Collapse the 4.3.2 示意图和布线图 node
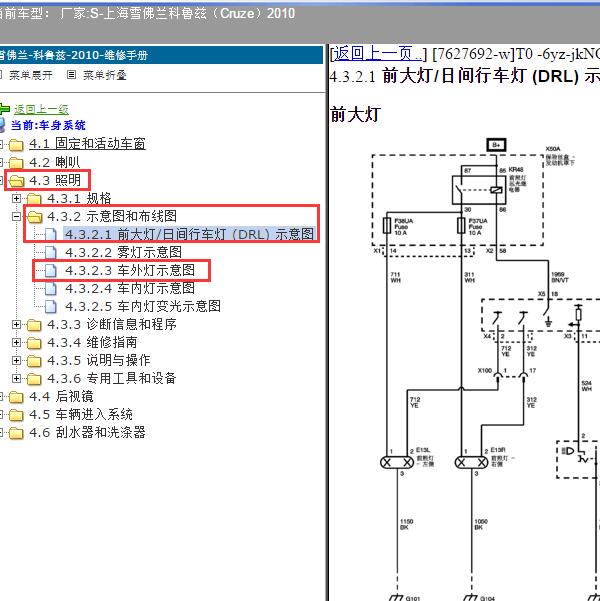The image size is (600, 601). pos(16,217)
